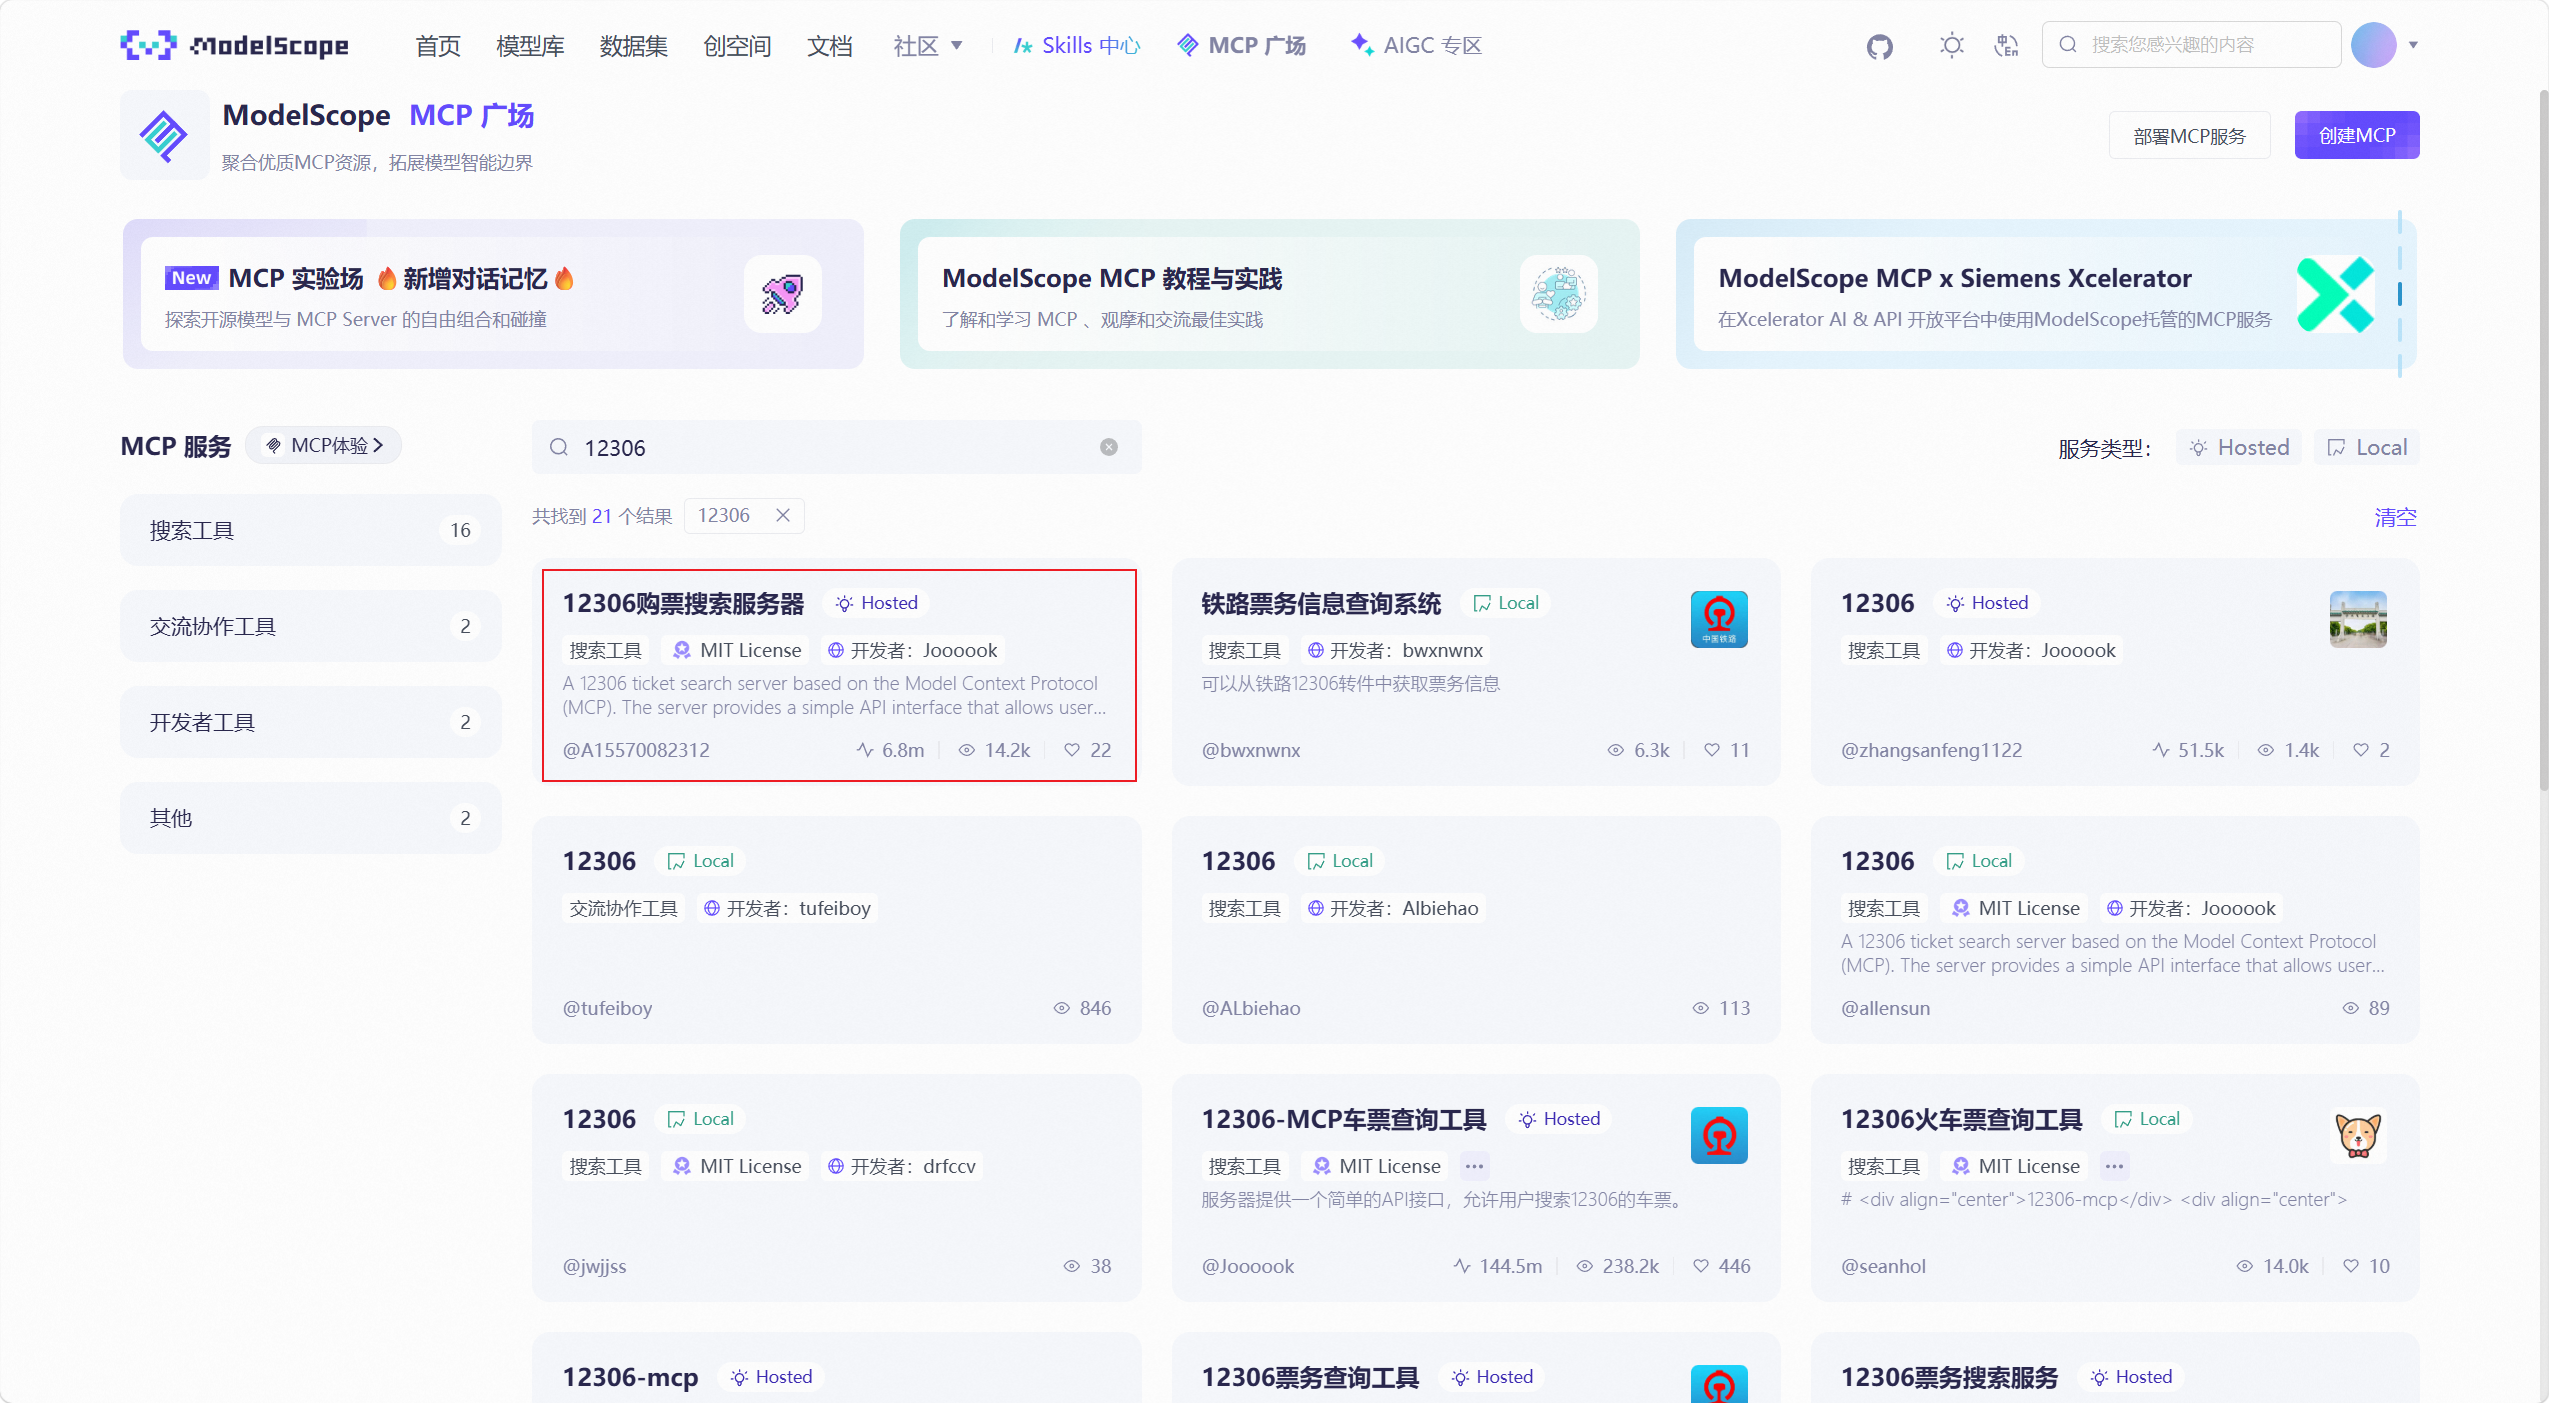Image resolution: width=2549 pixels, height=1403 pixels.
Task: Filter by 开发者工具 category
Action: point(311,722)
